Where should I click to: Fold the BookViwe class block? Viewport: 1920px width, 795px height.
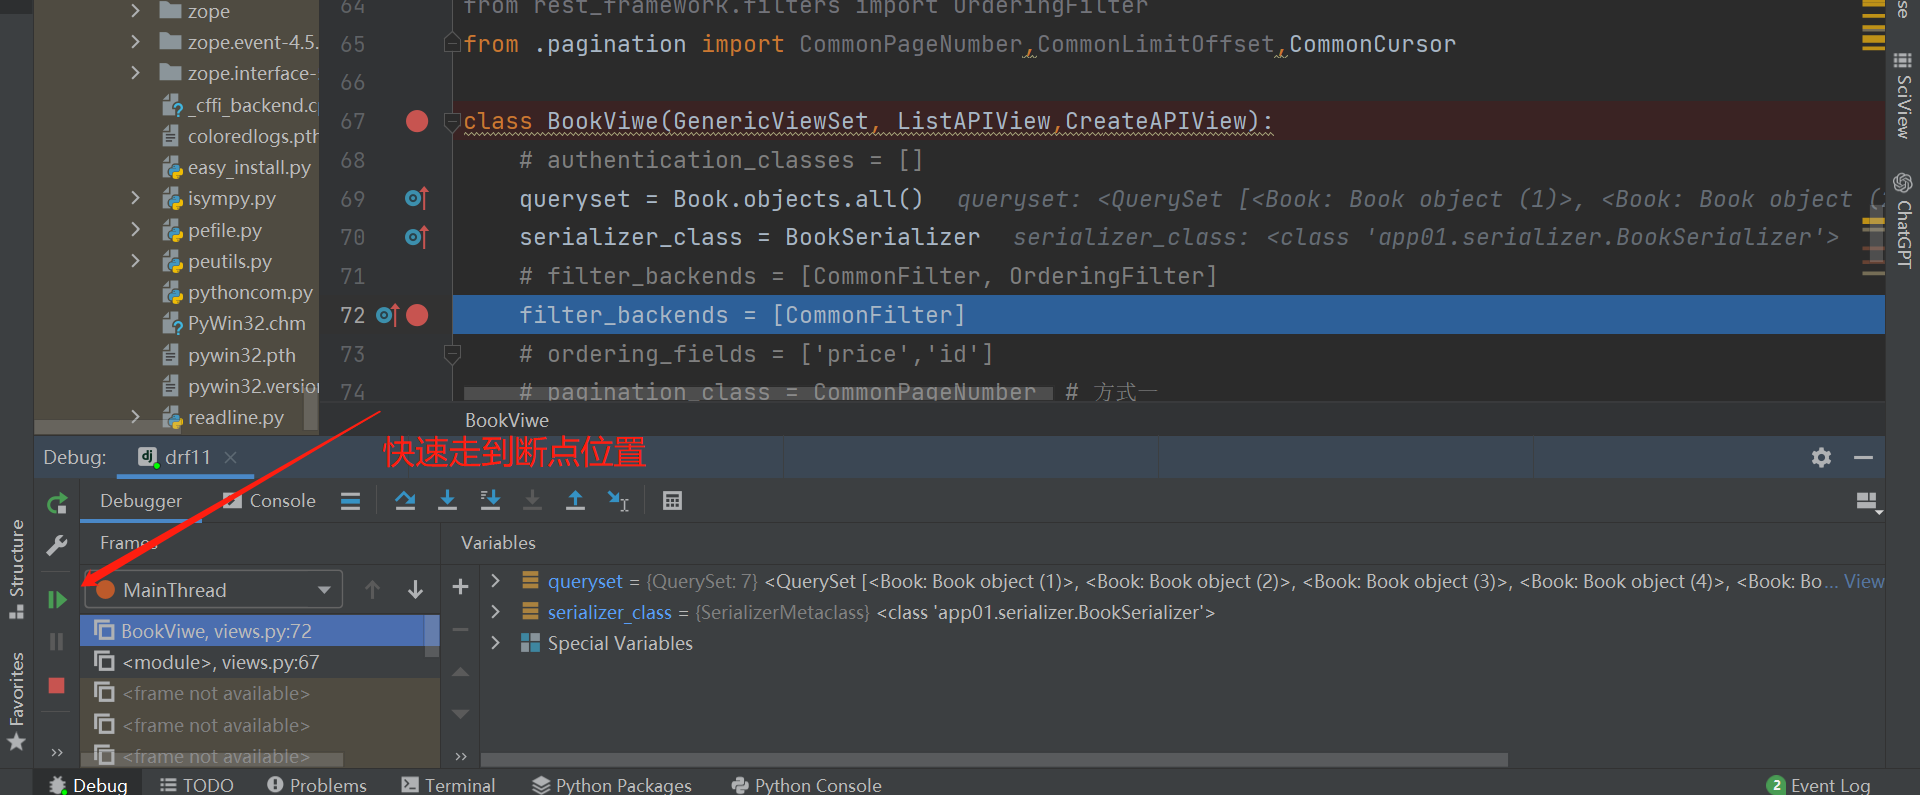[452, 122]
